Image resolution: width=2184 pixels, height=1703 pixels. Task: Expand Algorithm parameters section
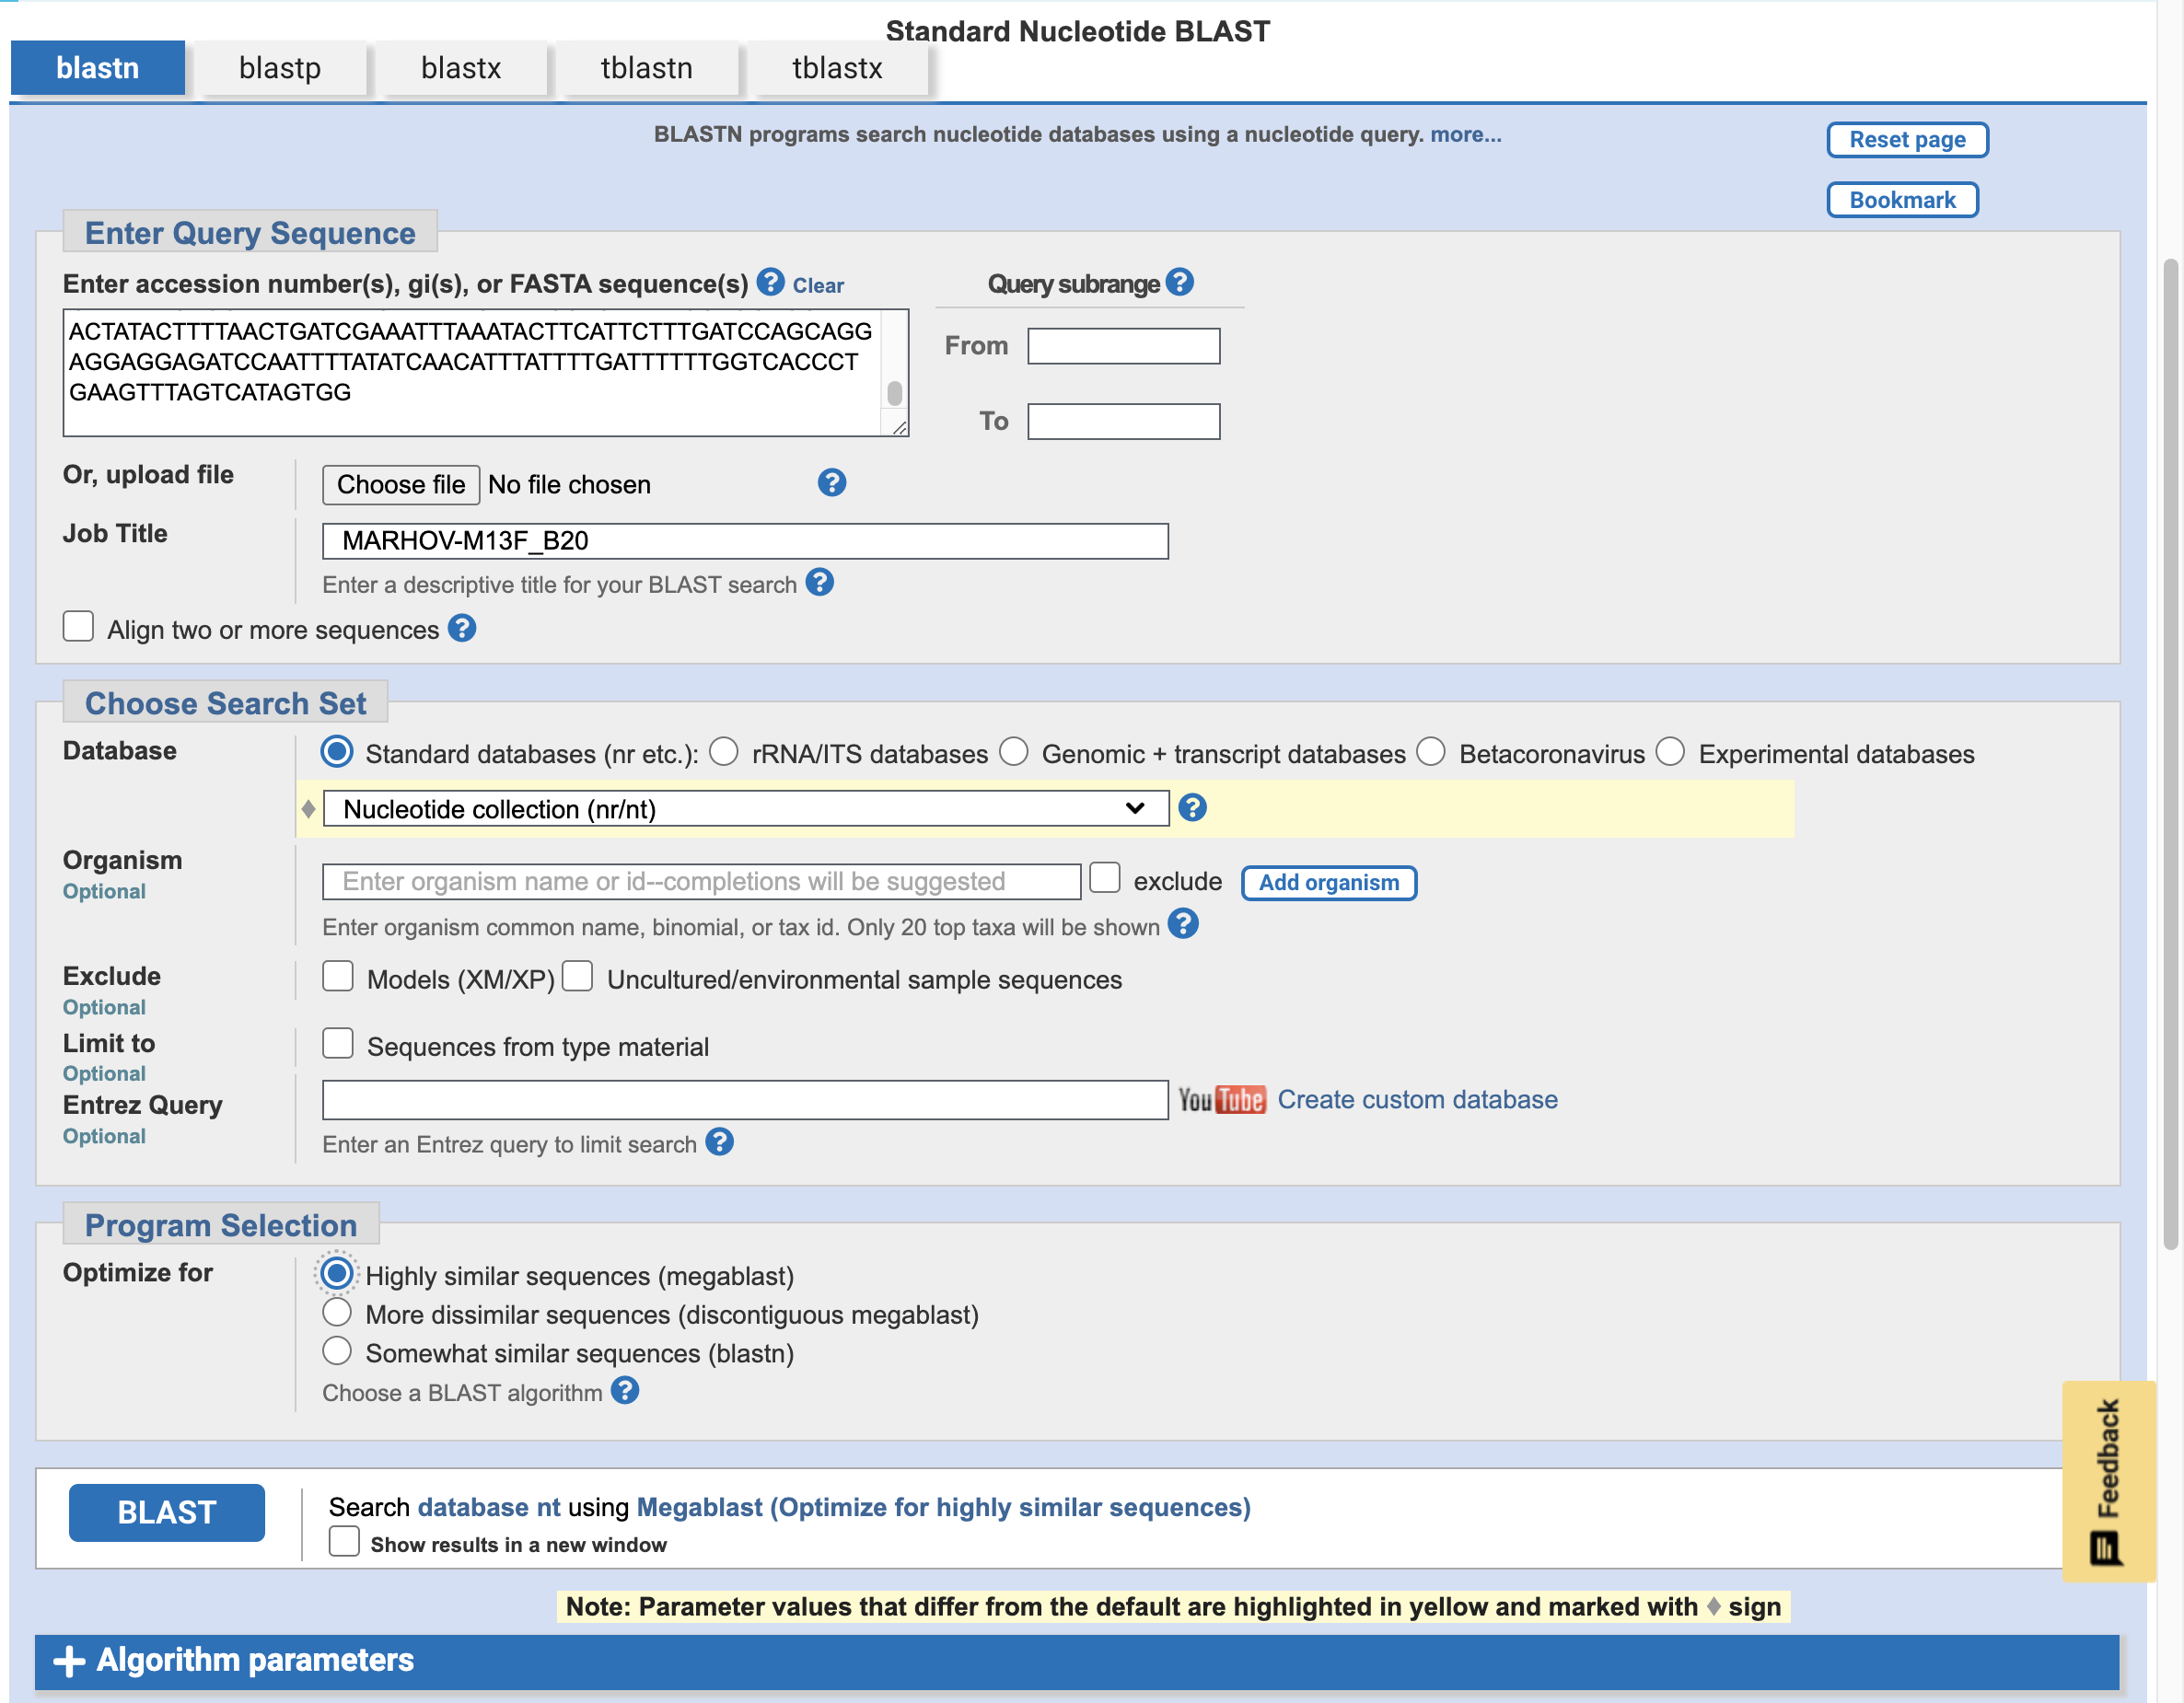(x=1077, y=1661)
